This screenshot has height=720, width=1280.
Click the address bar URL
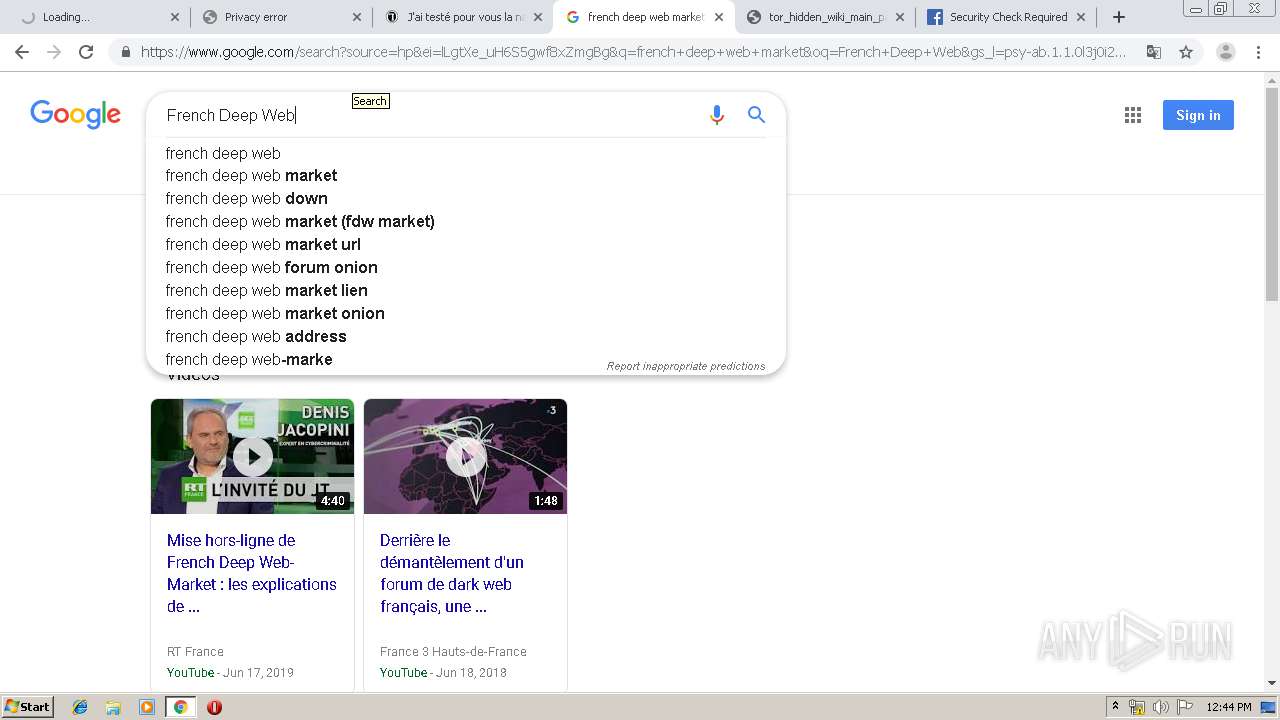633,52
